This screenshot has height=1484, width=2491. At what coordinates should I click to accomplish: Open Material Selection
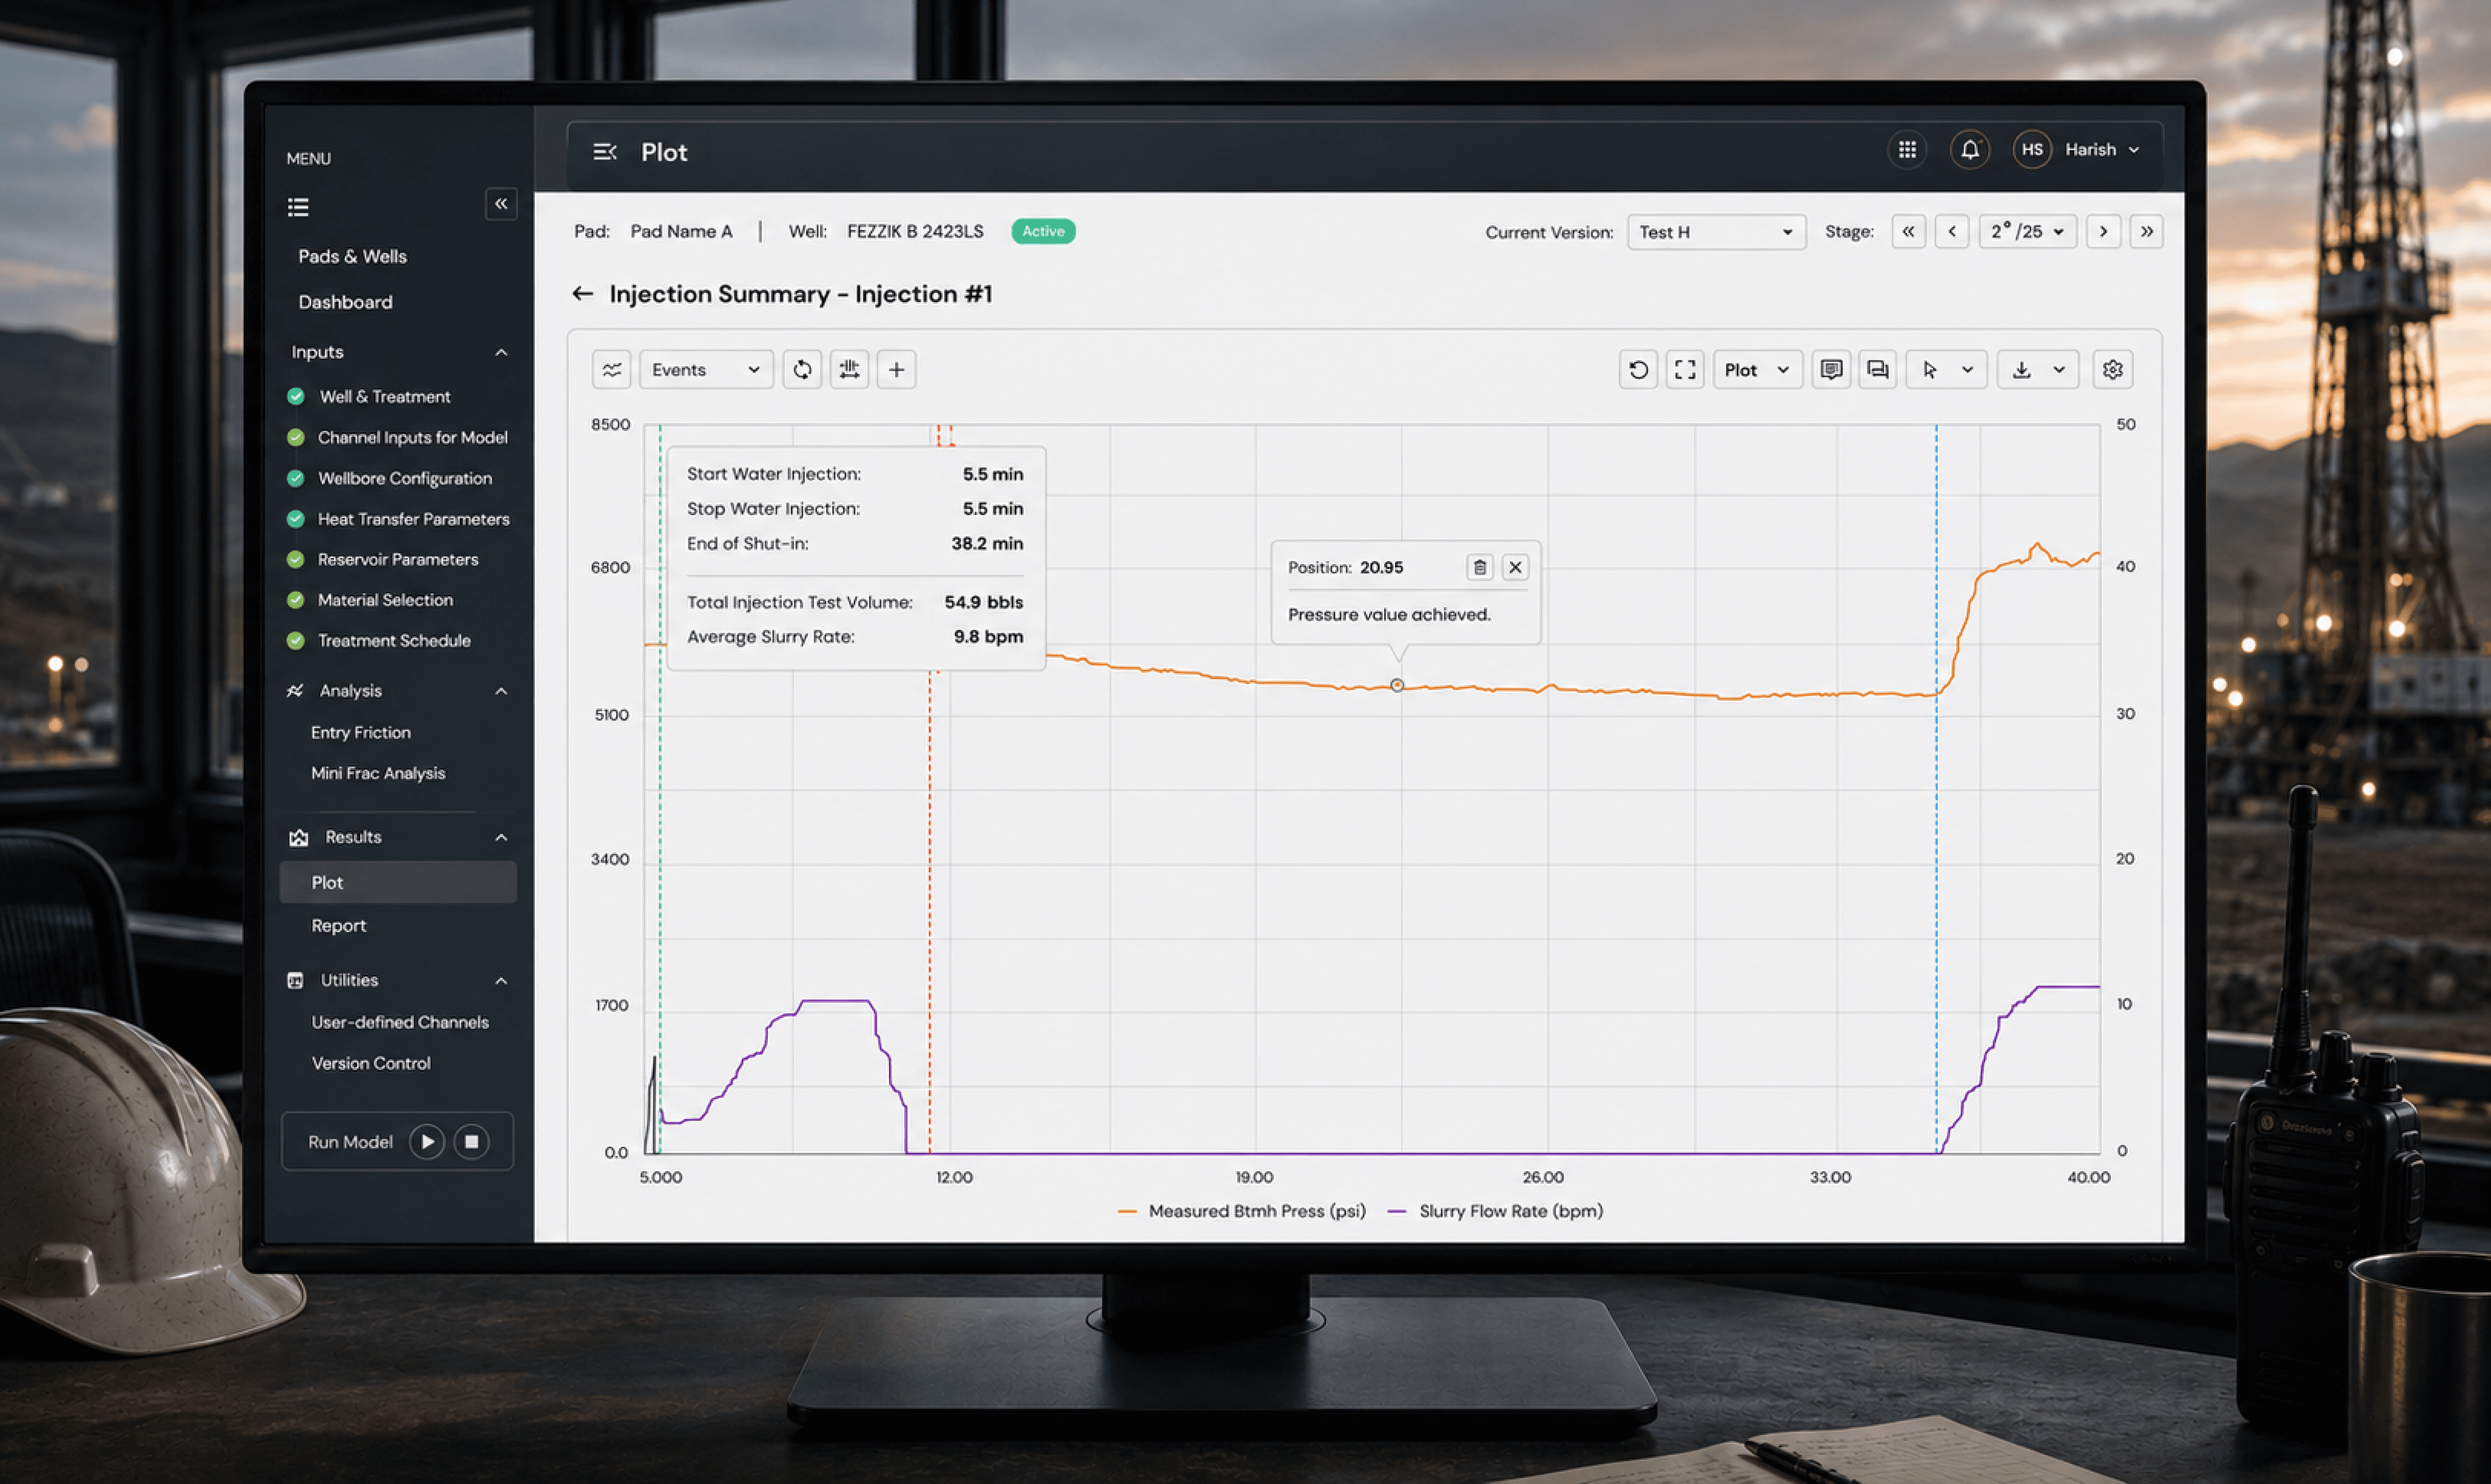click(385, 600)
